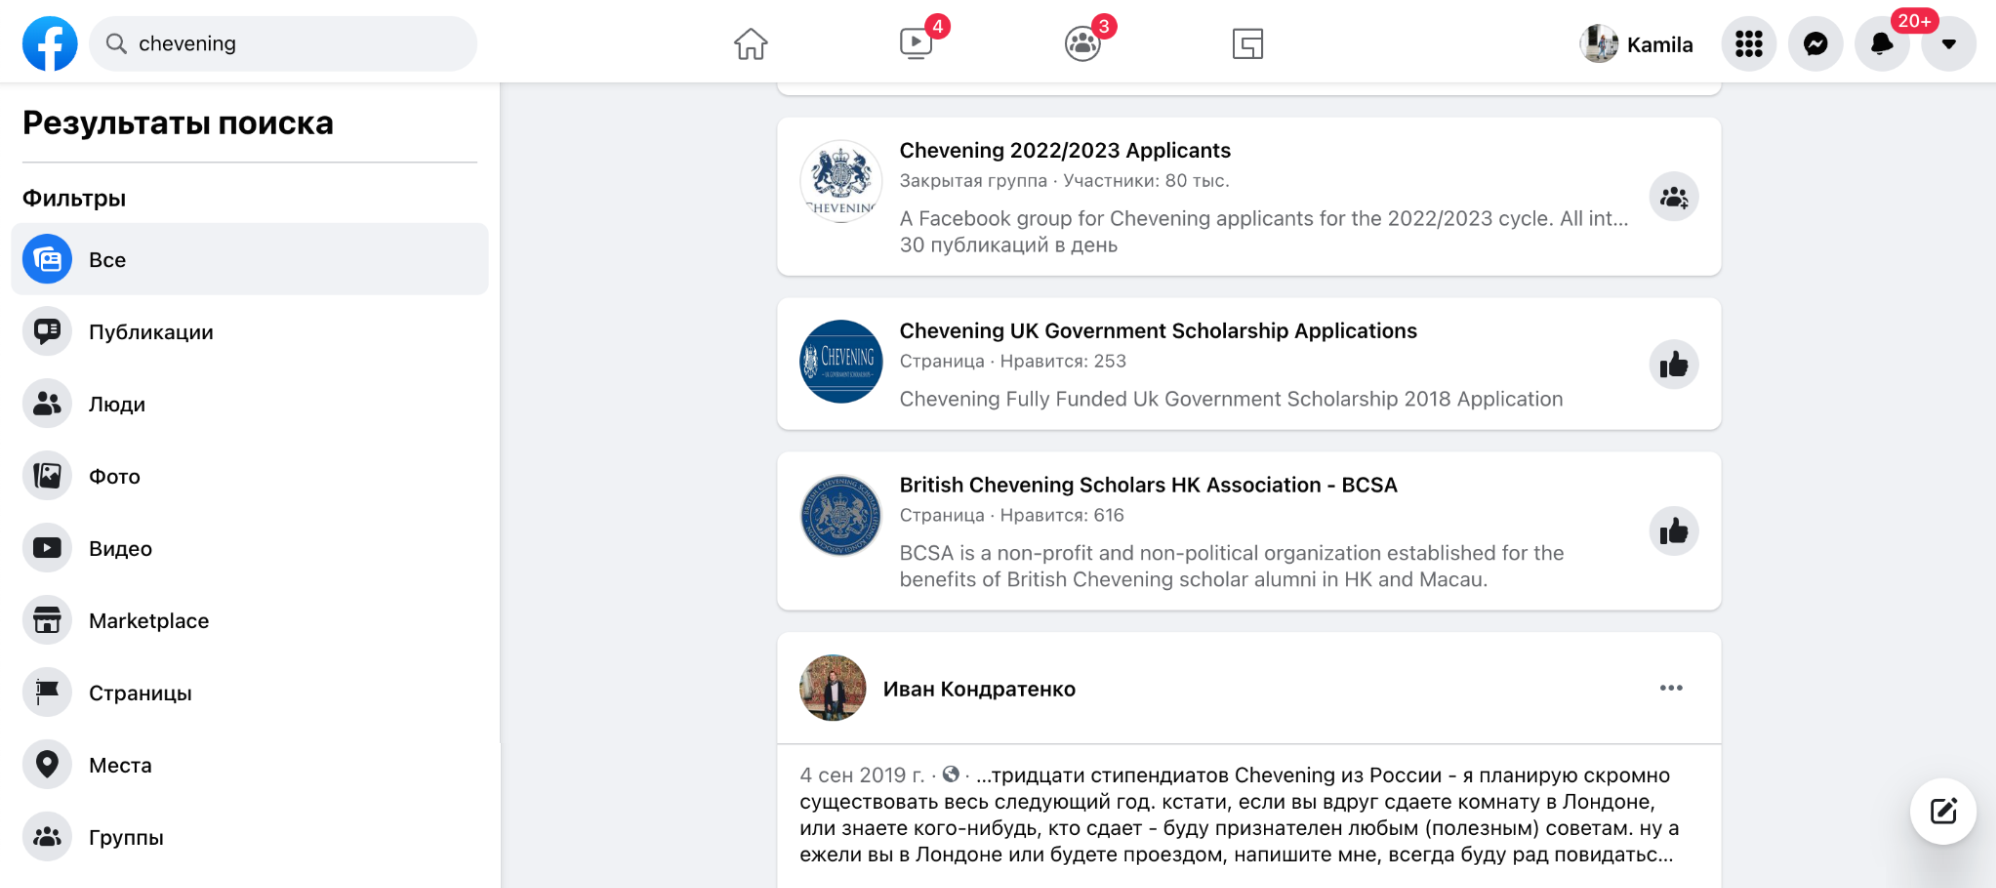Like the BCSA page with thumbs-up
This screenshot has height=888, width=1996.
pos(1674,531)
